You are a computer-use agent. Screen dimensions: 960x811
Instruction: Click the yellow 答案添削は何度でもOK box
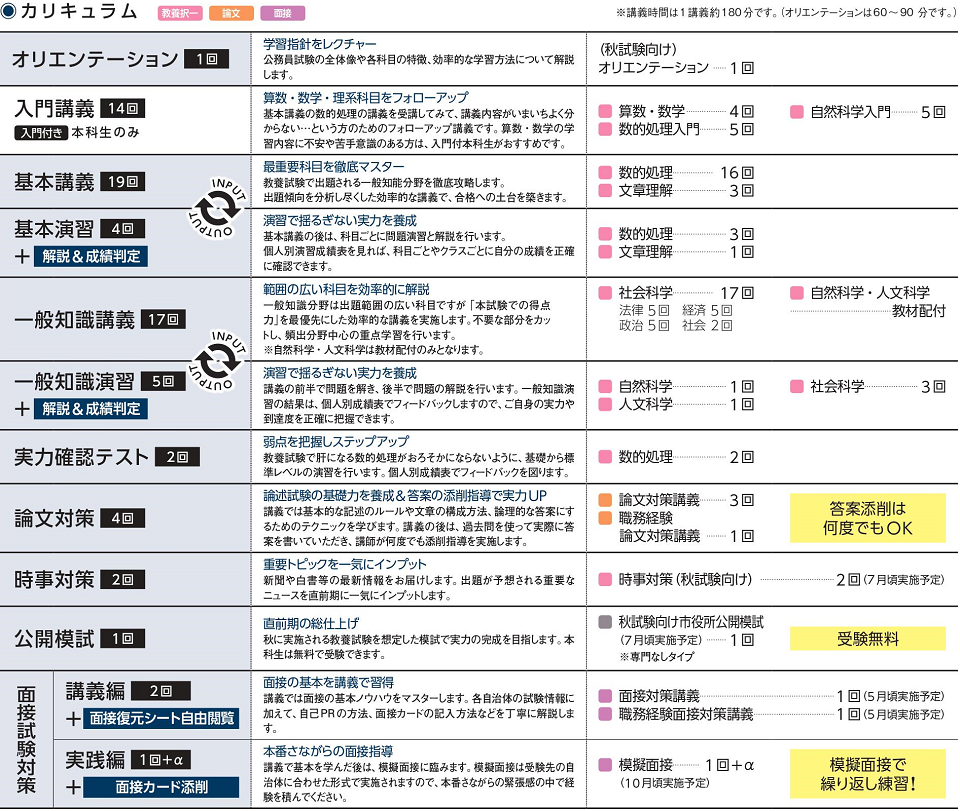867,517
